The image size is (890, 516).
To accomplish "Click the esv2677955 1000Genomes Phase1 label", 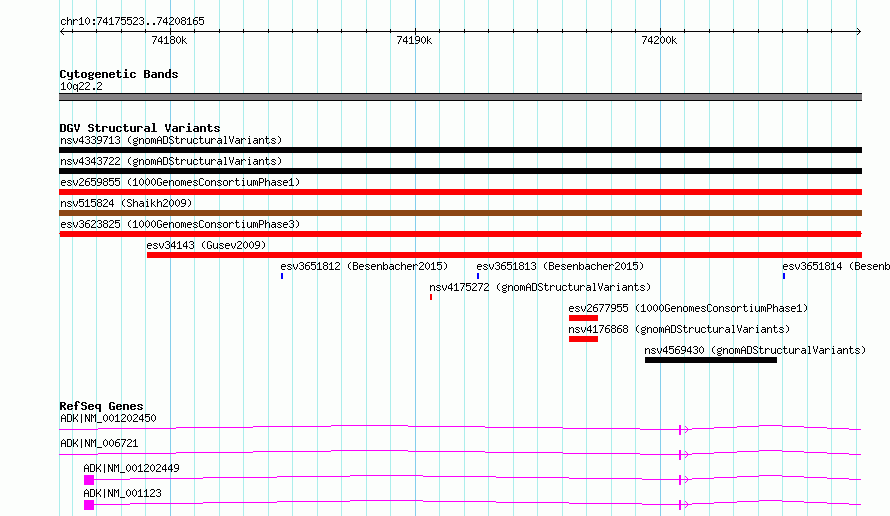I will tap(688, 308).
